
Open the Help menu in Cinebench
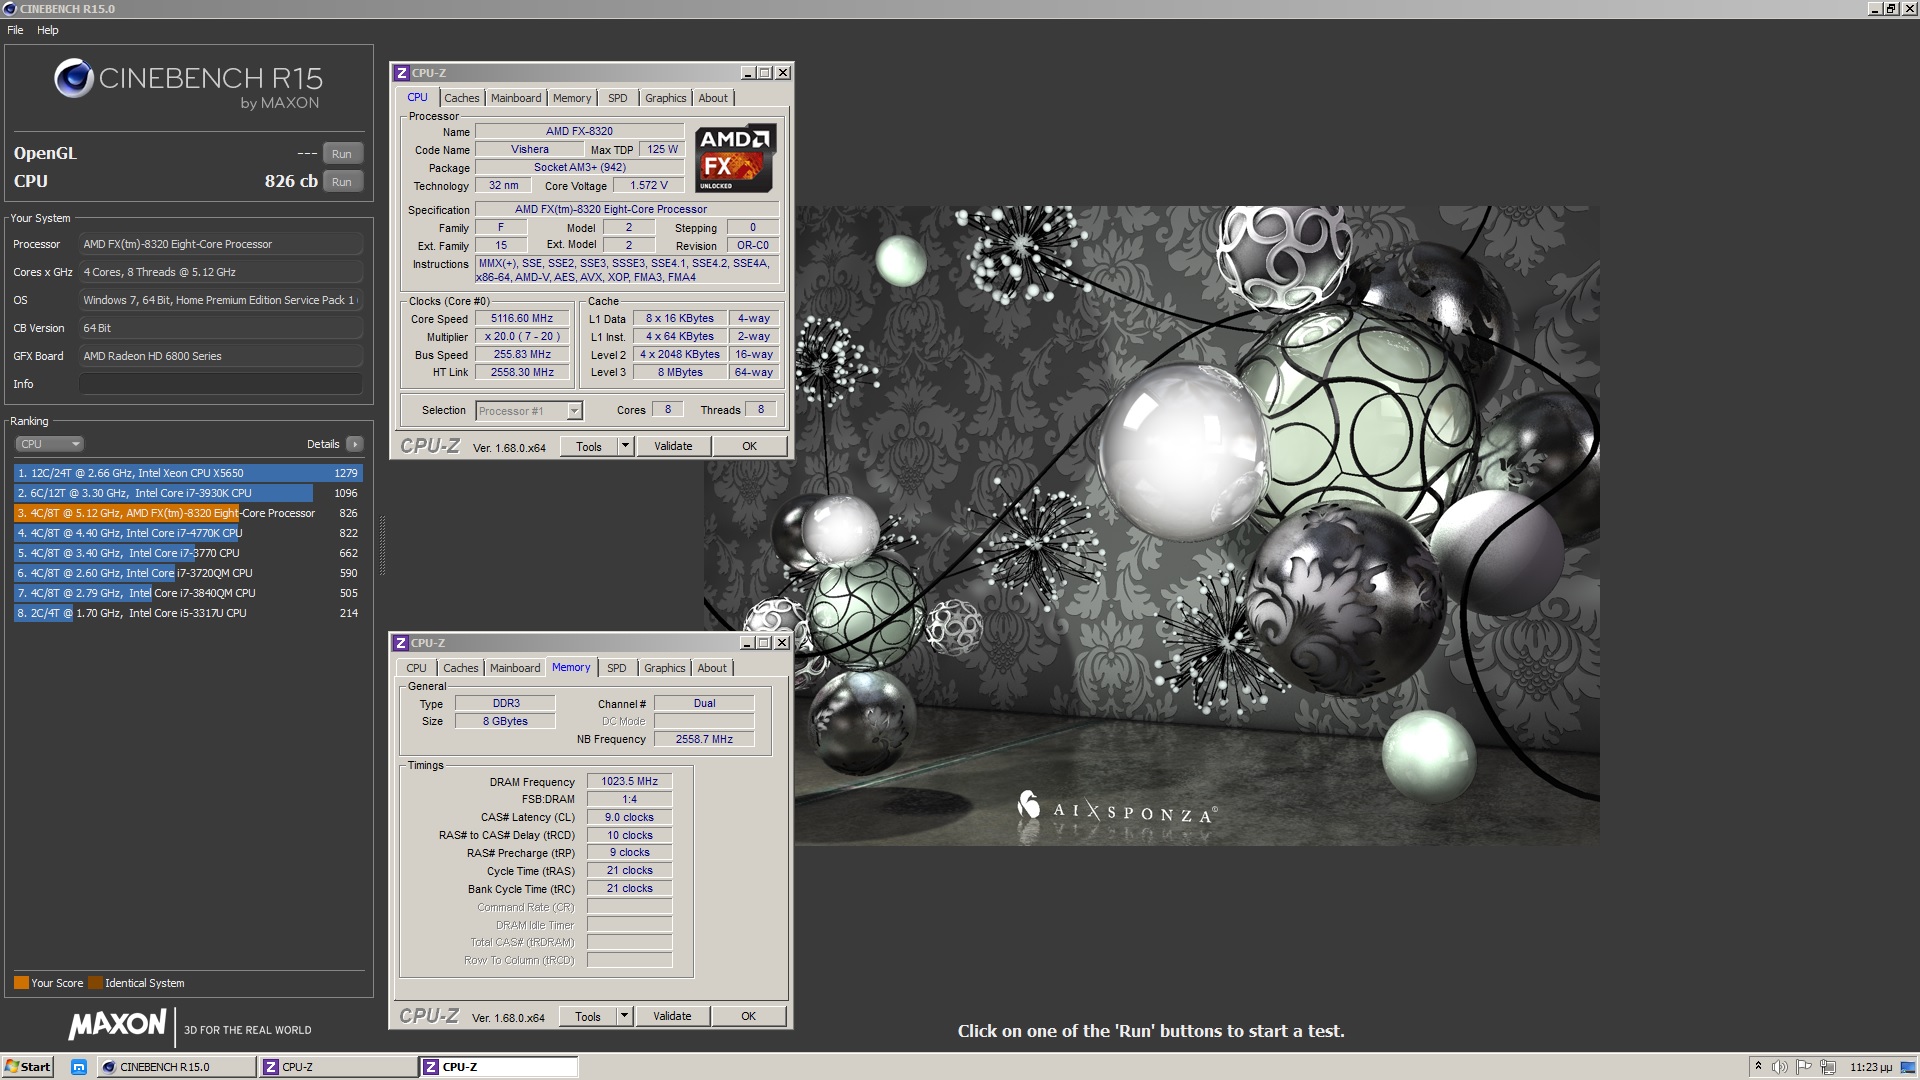[48, 30]
